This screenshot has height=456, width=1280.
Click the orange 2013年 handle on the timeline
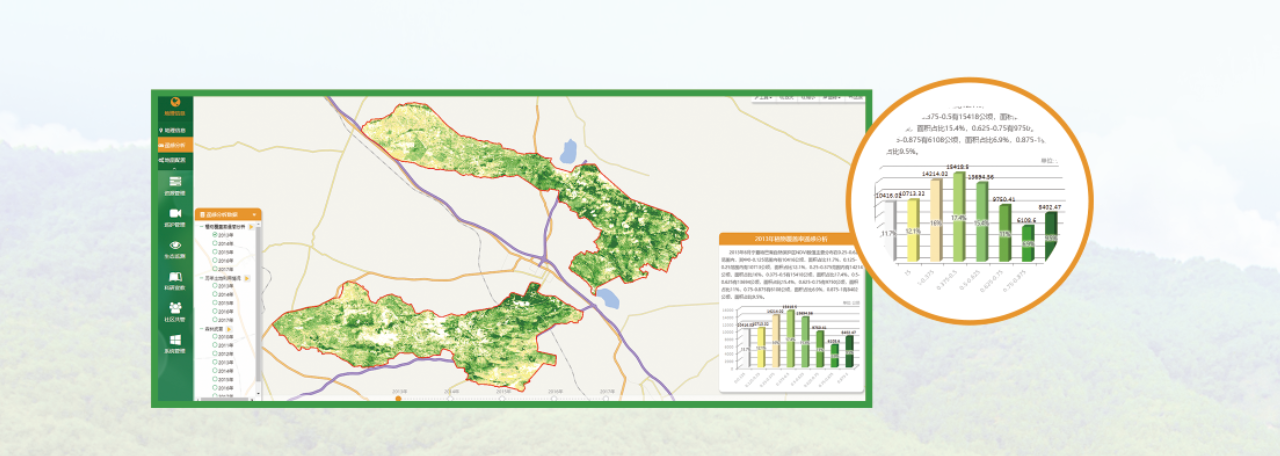(398, 399)
